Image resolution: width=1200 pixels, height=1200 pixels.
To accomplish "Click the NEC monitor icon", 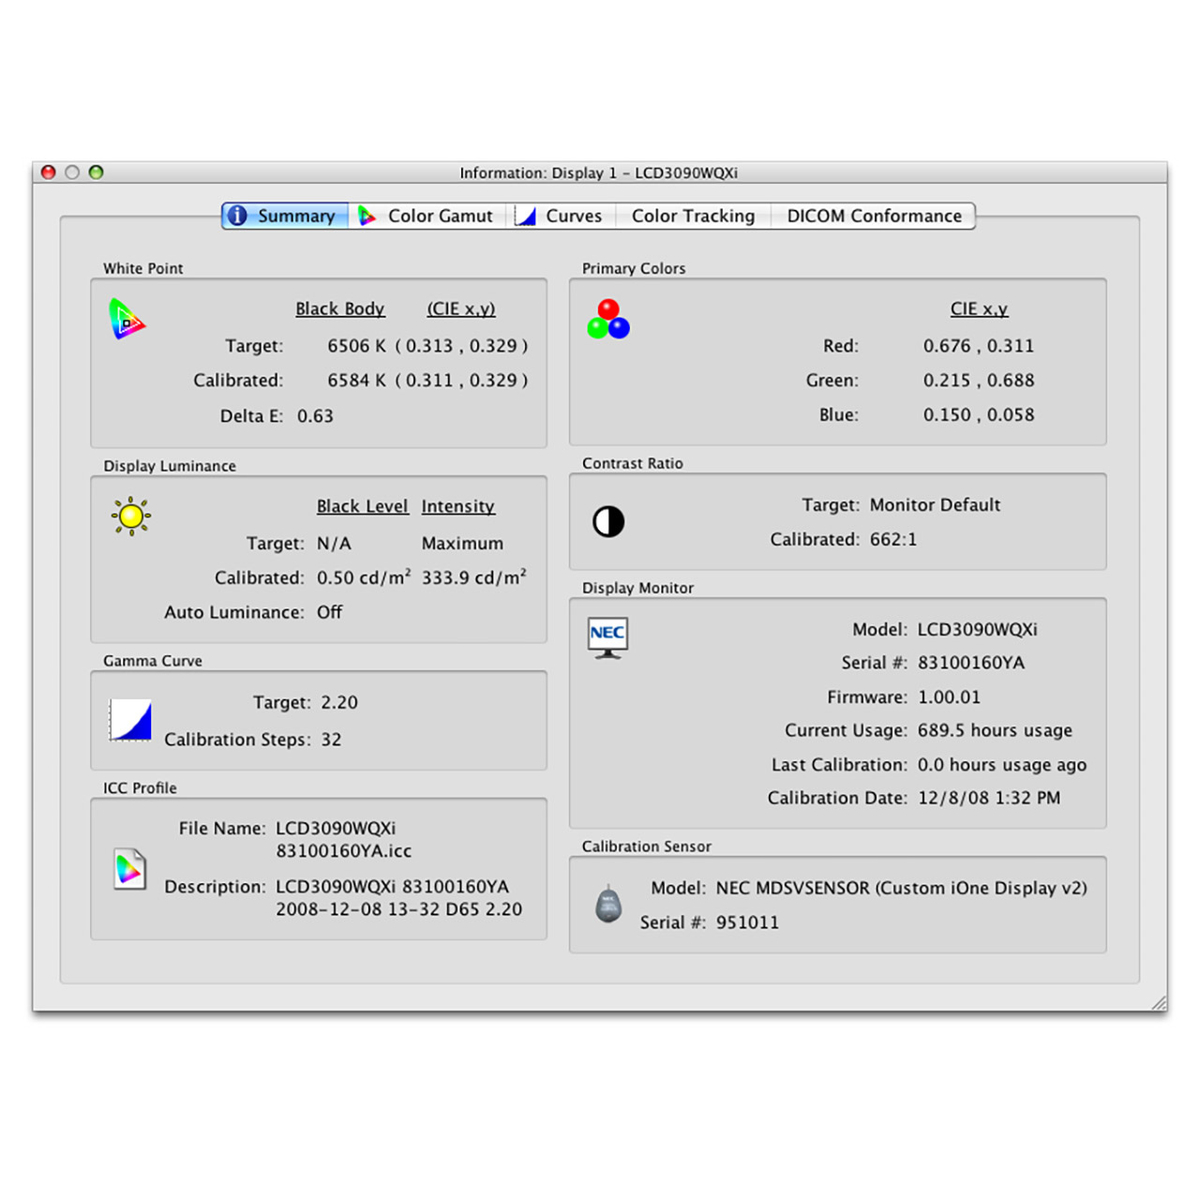I will (608, 637).
